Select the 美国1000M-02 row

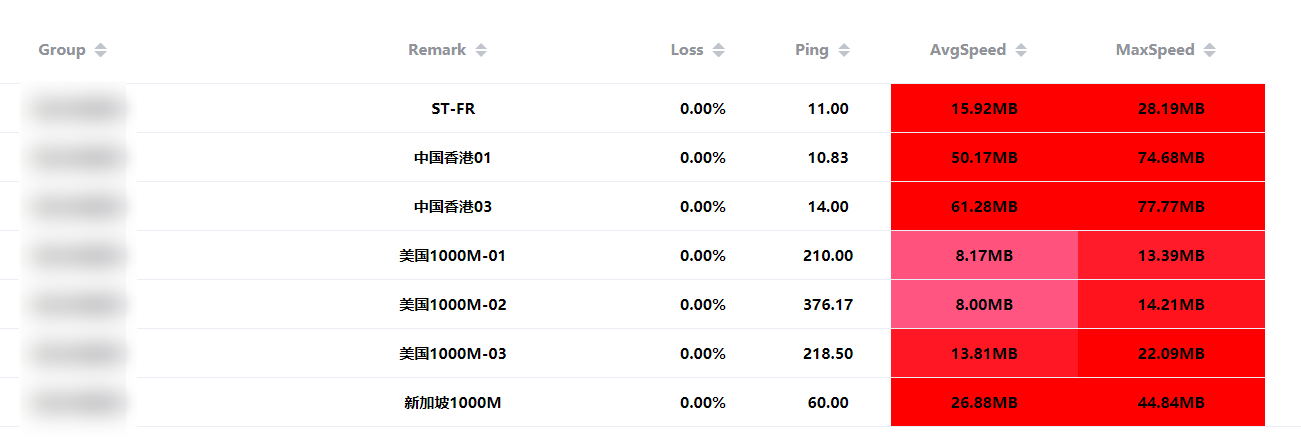(650, 304)
